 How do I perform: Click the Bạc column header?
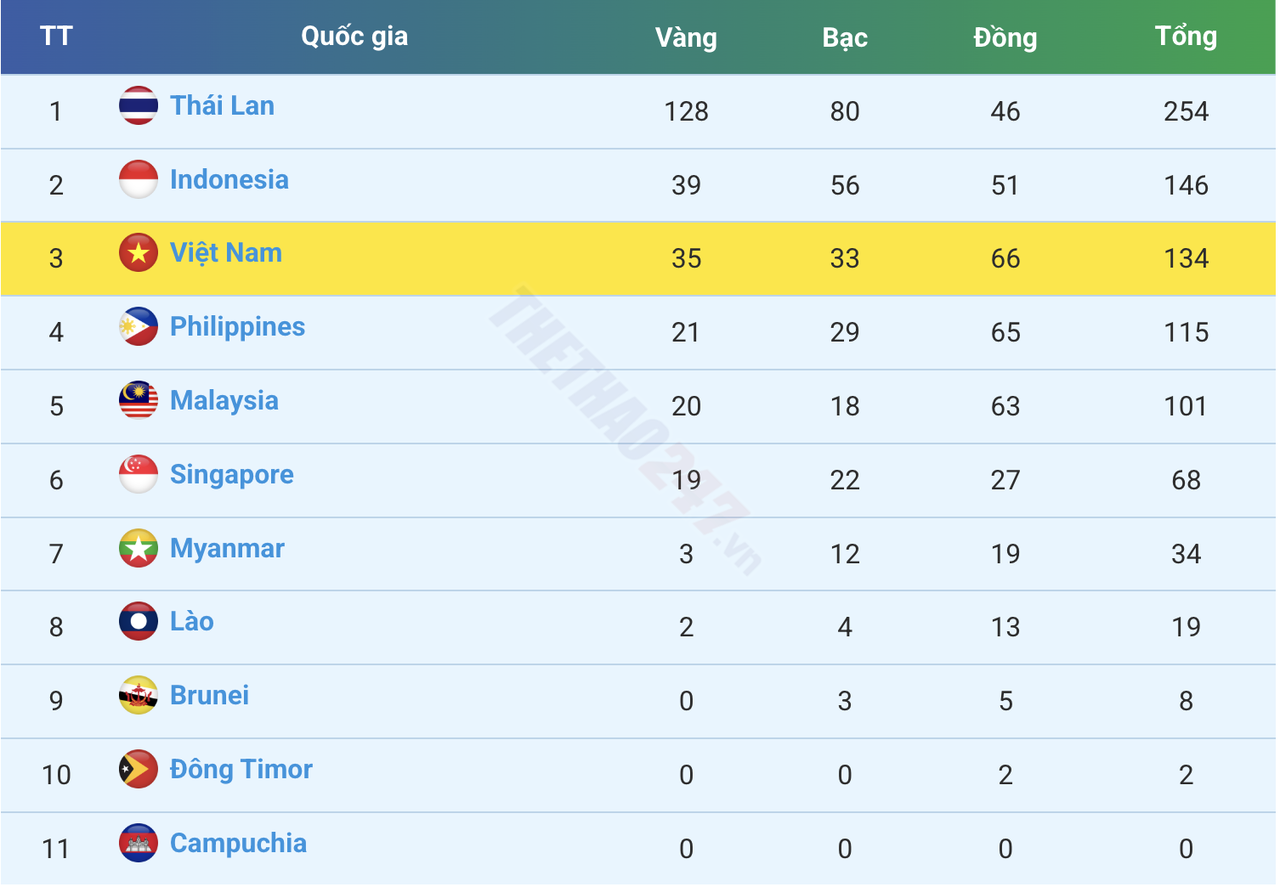pyautogui.click(x=845, y=37)
